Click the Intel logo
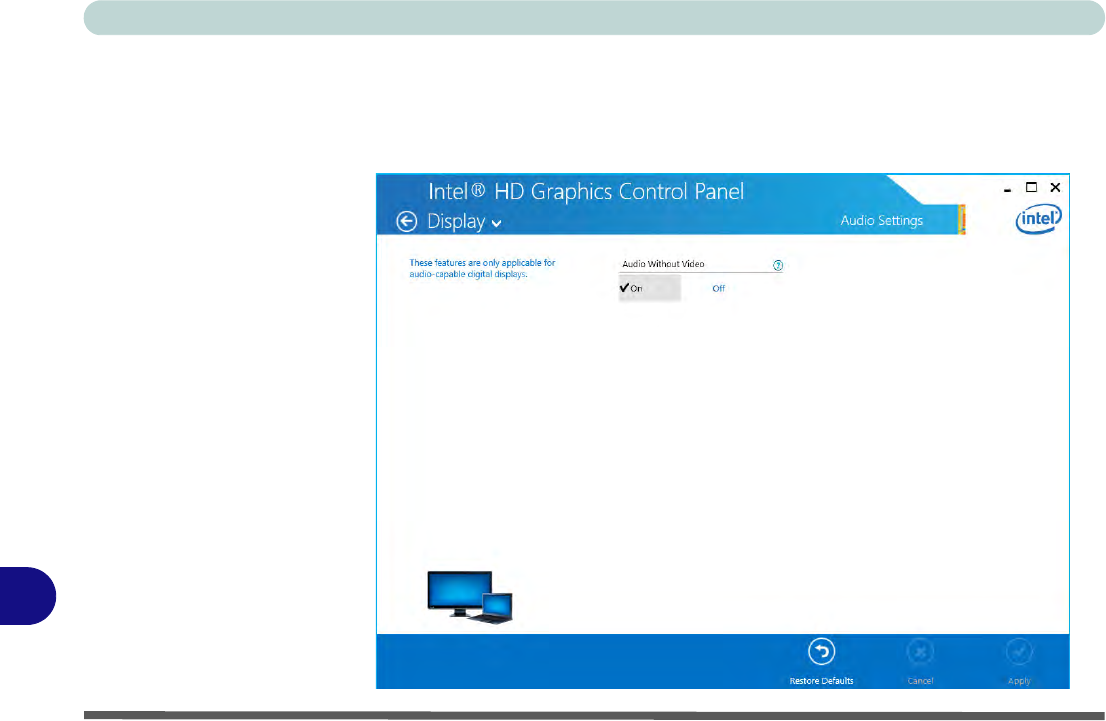This screenshot has height=721, width=1106. pyautogui.click(x=1038, y=219)
